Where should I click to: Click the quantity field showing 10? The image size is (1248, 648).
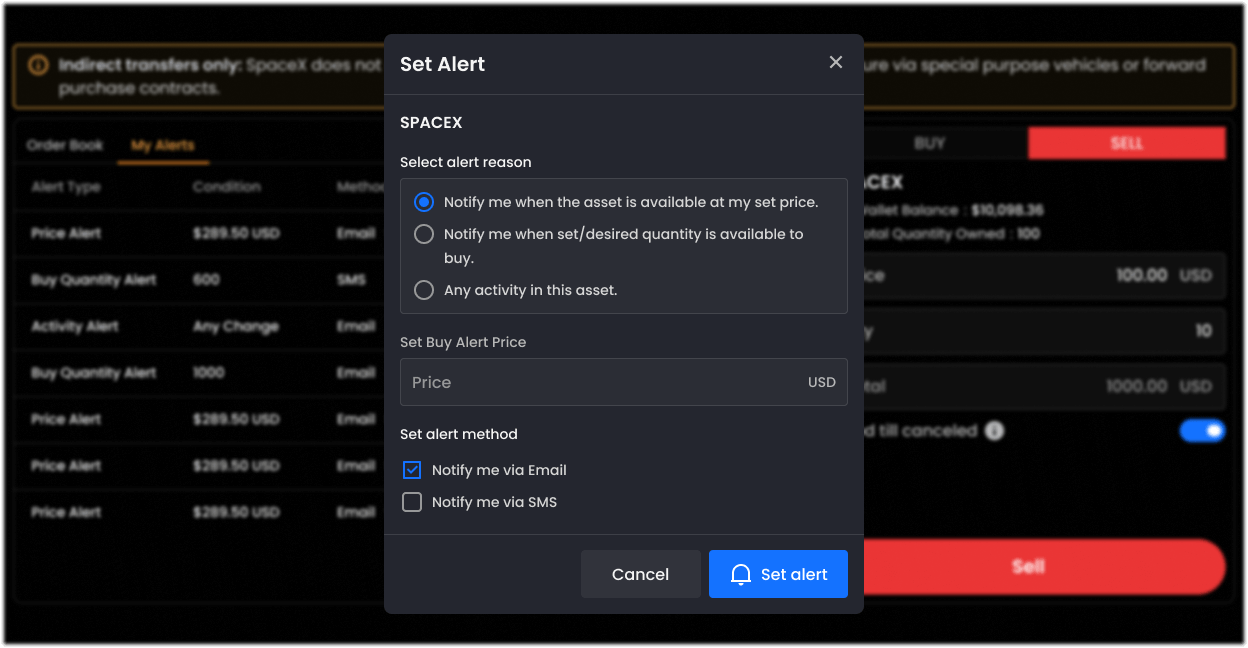[1045, 330]
